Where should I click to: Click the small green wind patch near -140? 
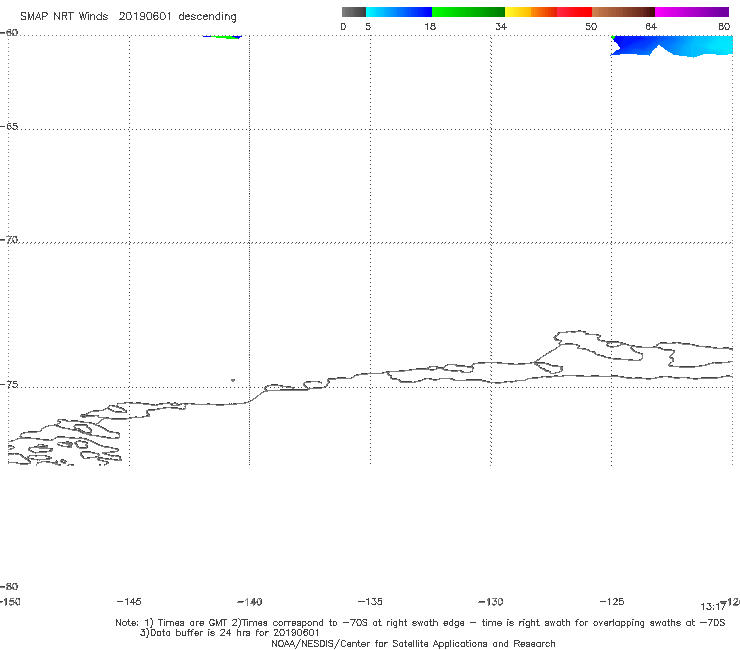tap(222, 36)
